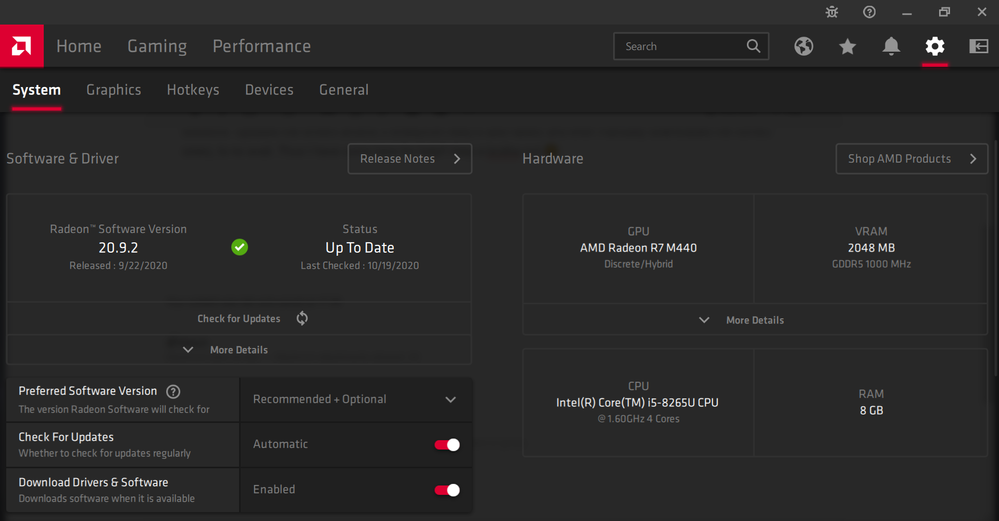Open the Performance tab
999x521 pixels.
262,46
